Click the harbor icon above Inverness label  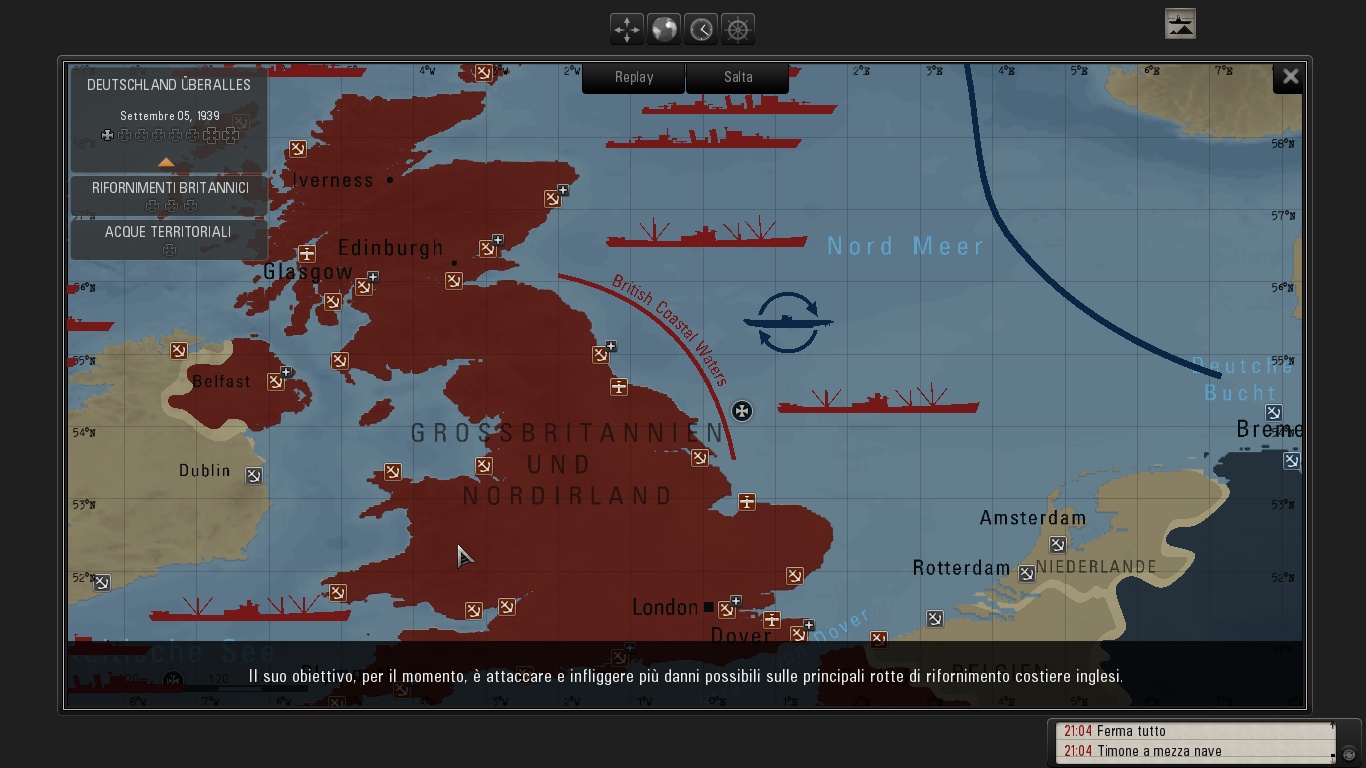click(x=297, y=149)
